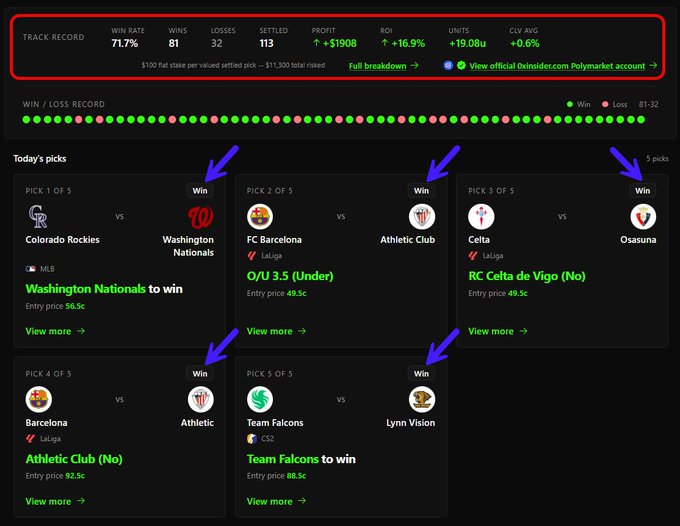This screenshot has width=680, height=526.
Task: Click the 92.5c entry price
Action: point(75,476)
